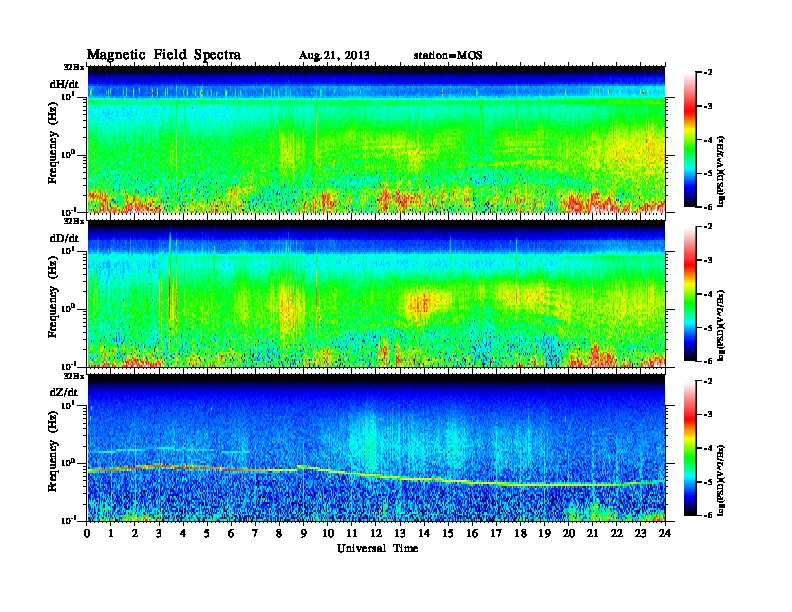
Task: Click the dZ/dt spectrogram plot
Action: coord(376,448)
